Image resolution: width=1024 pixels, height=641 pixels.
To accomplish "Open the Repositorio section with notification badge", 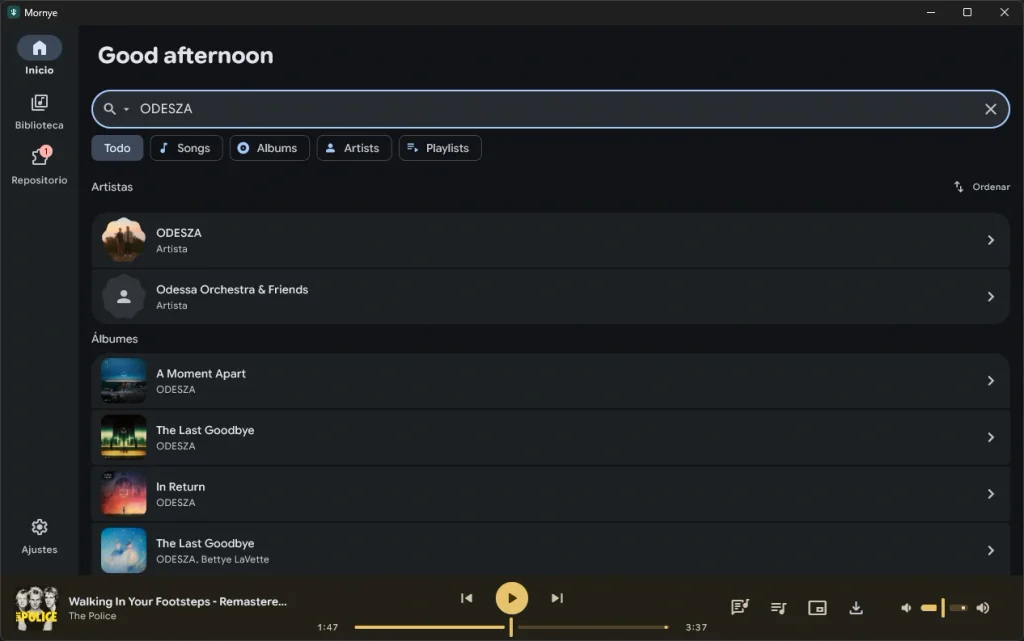I will (39, 166).
